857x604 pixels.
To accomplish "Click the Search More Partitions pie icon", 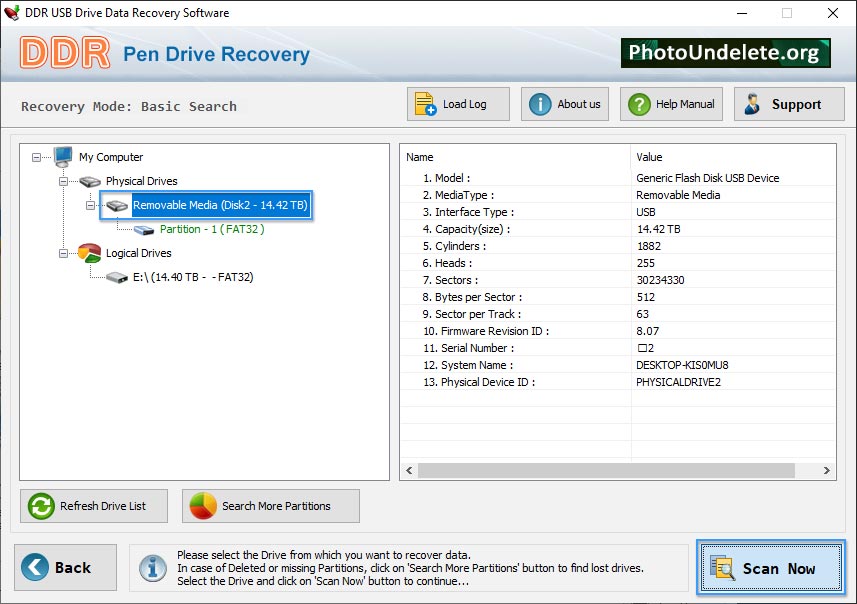I will pos(203,506).
